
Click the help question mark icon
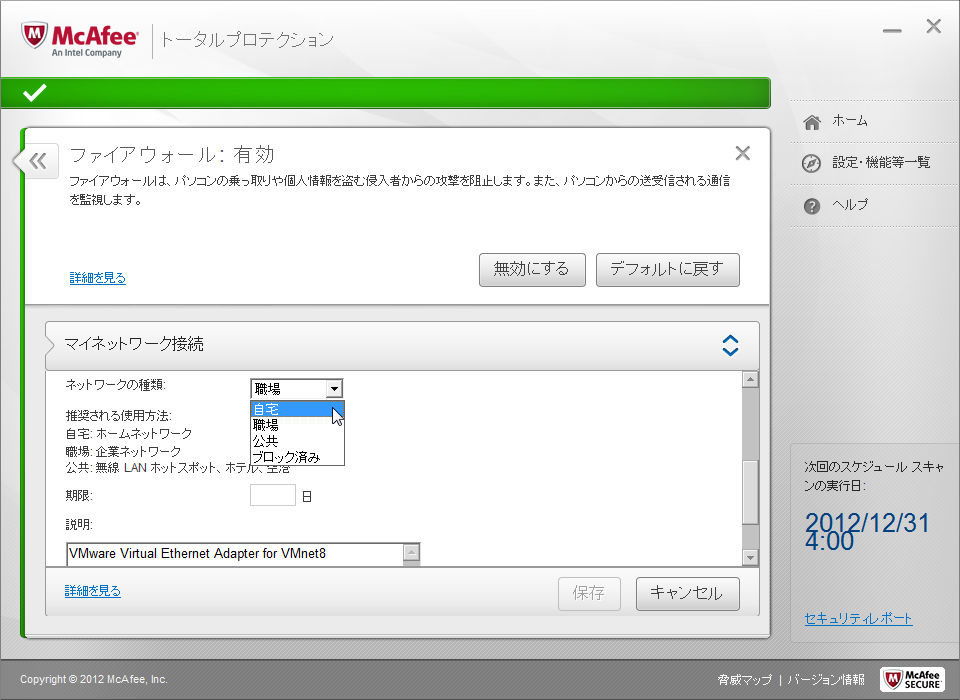point(812,206)
